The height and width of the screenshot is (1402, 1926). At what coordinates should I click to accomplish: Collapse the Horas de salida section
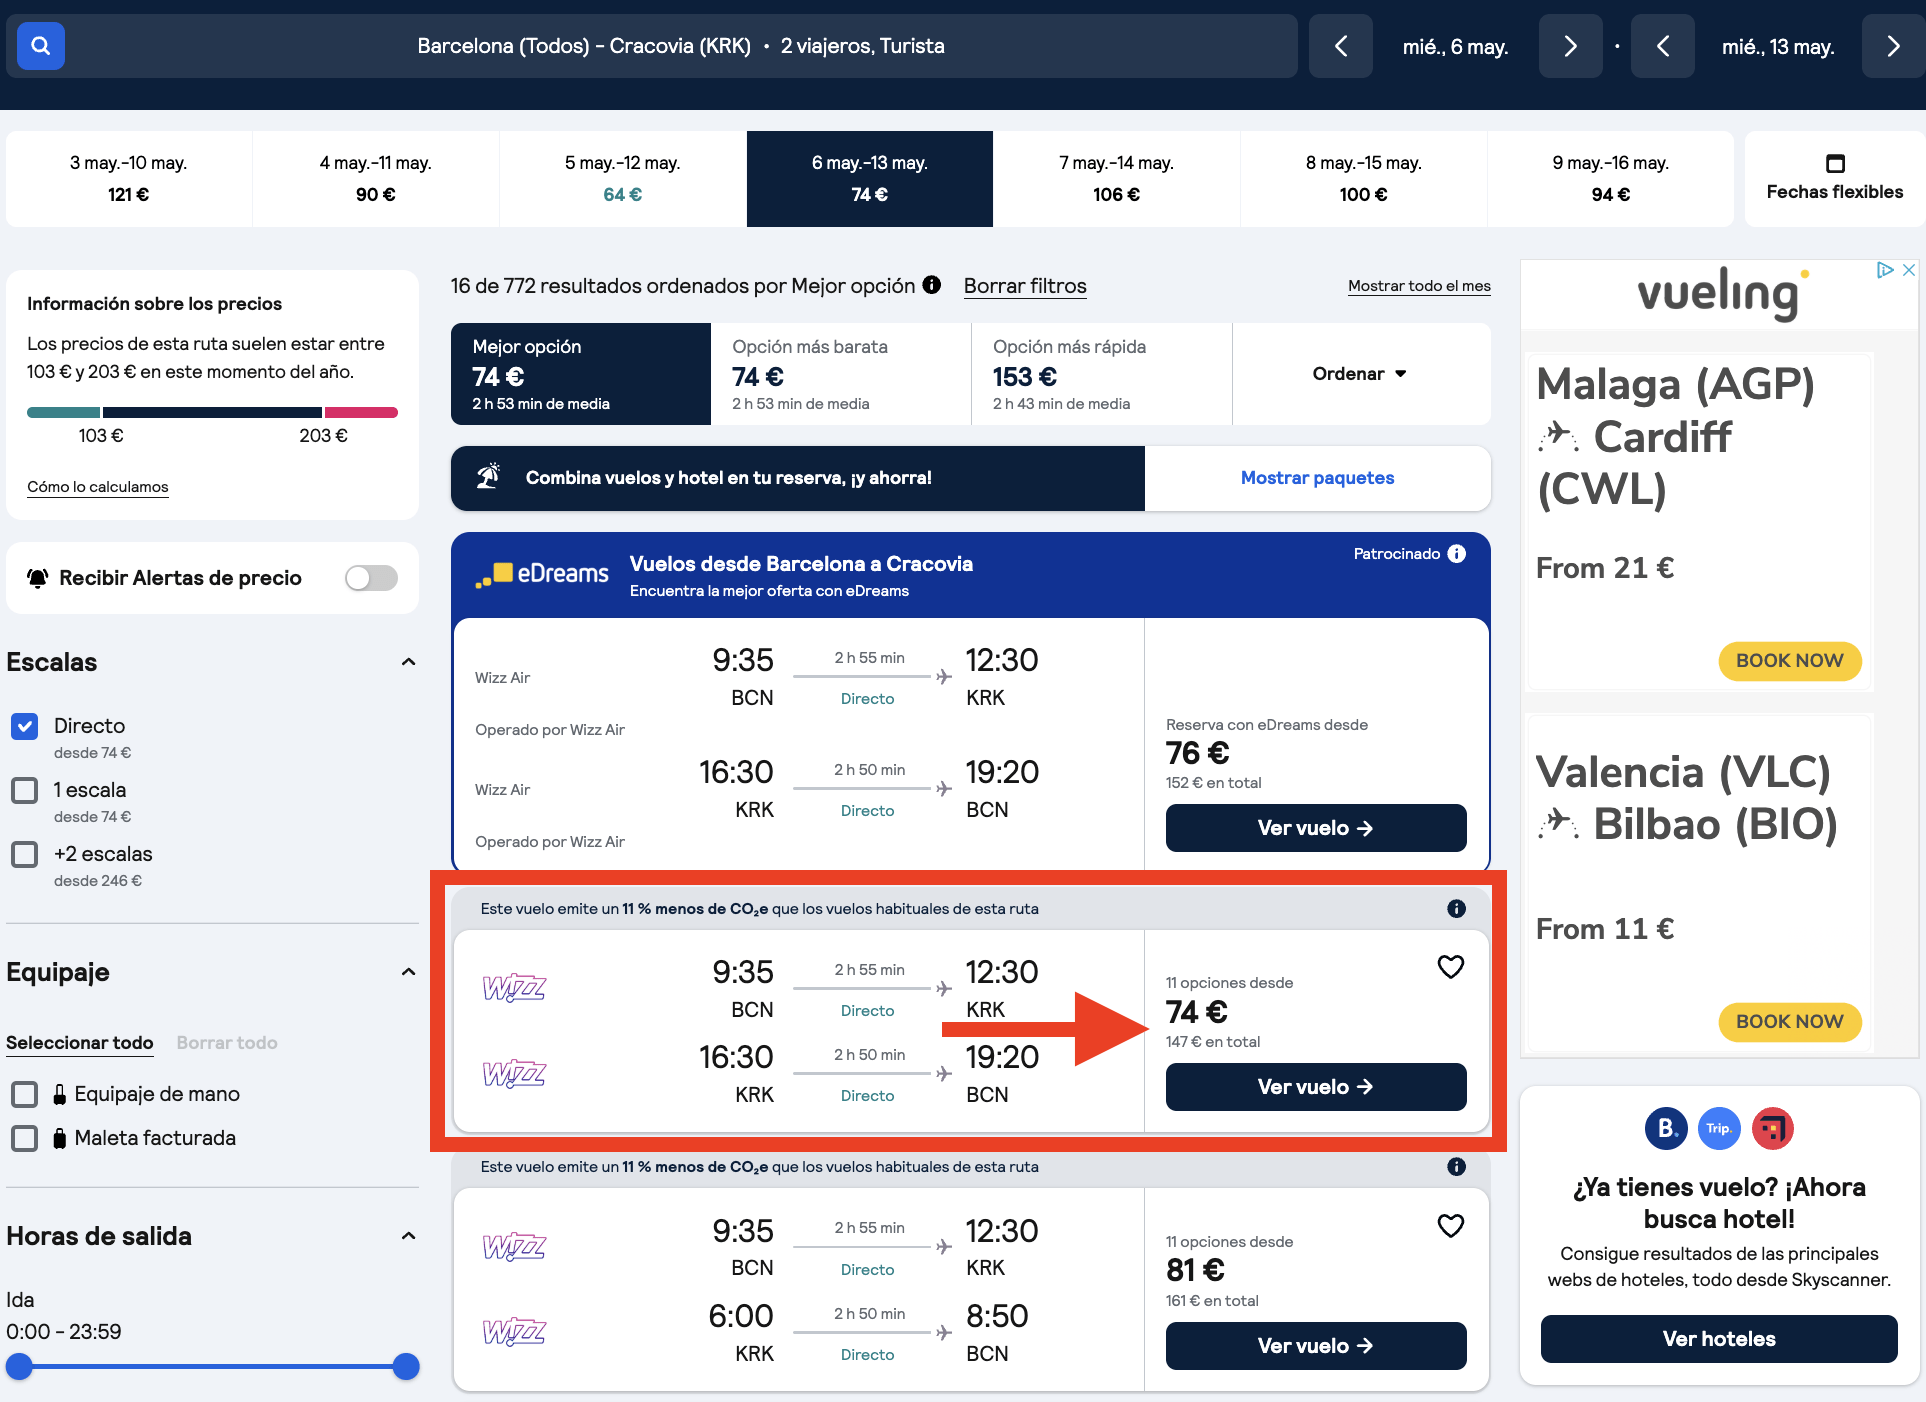(408, 1236)
